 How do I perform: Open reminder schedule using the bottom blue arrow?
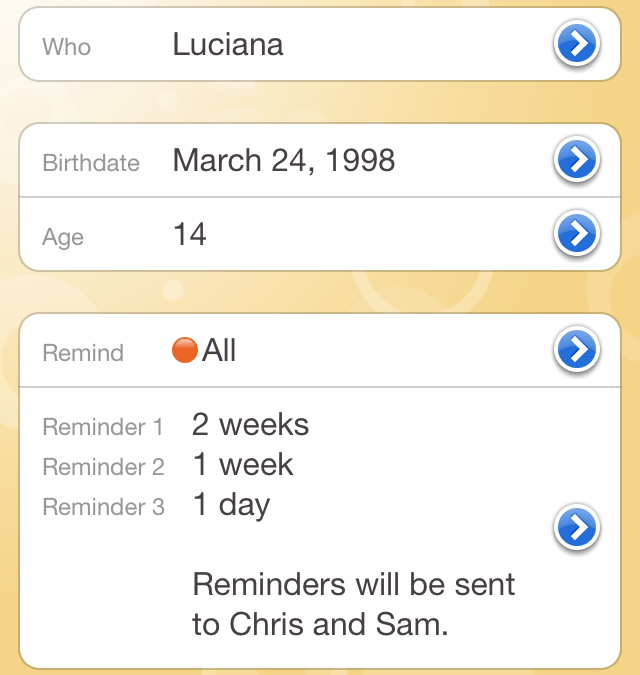tap(576, 527)
